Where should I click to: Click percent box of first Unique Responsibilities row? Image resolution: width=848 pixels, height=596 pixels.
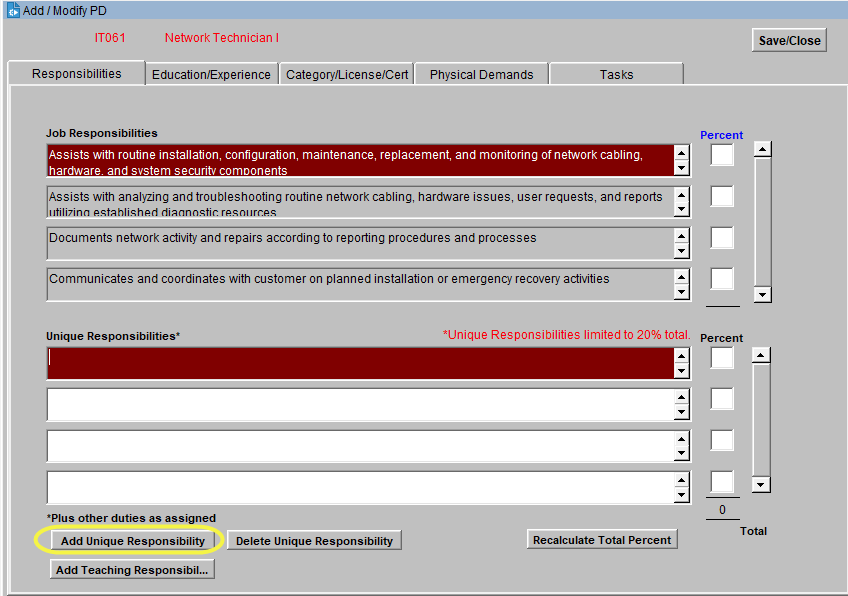click(722, 357)
